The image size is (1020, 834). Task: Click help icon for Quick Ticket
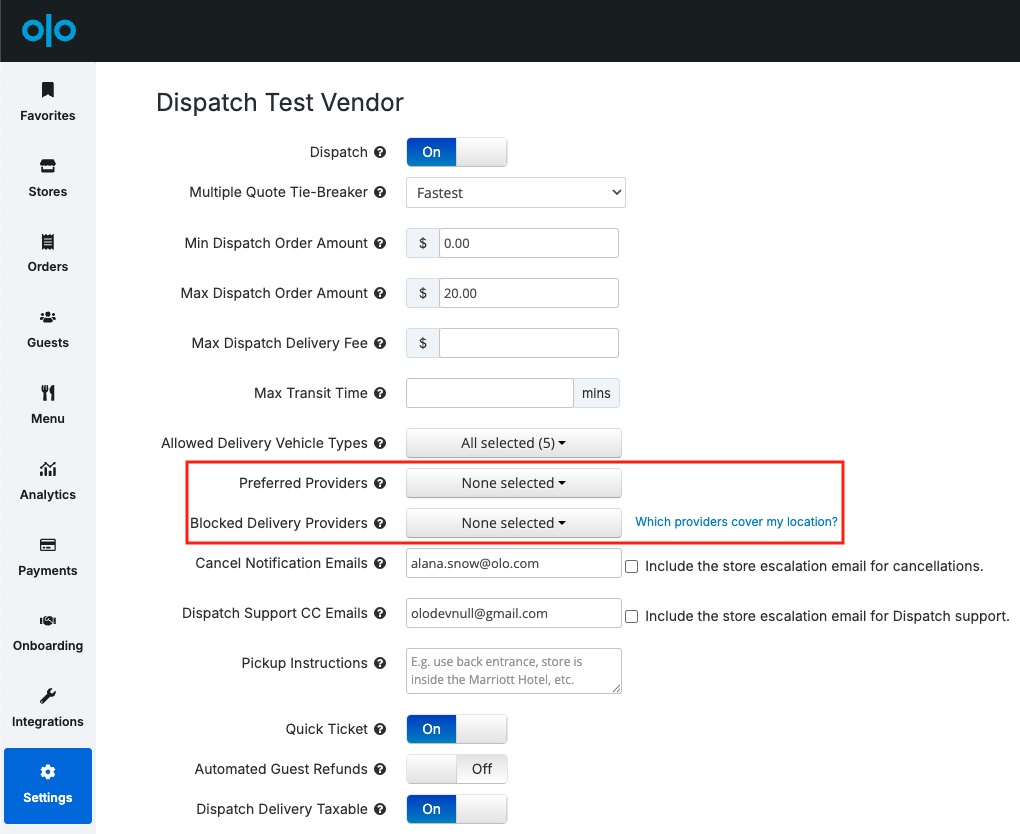(x=380, y=729)
